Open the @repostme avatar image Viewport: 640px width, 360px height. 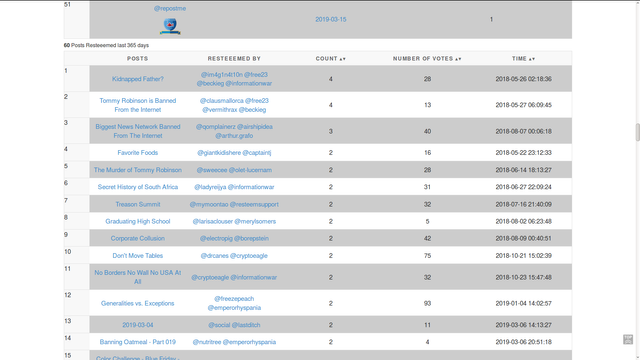170,25
